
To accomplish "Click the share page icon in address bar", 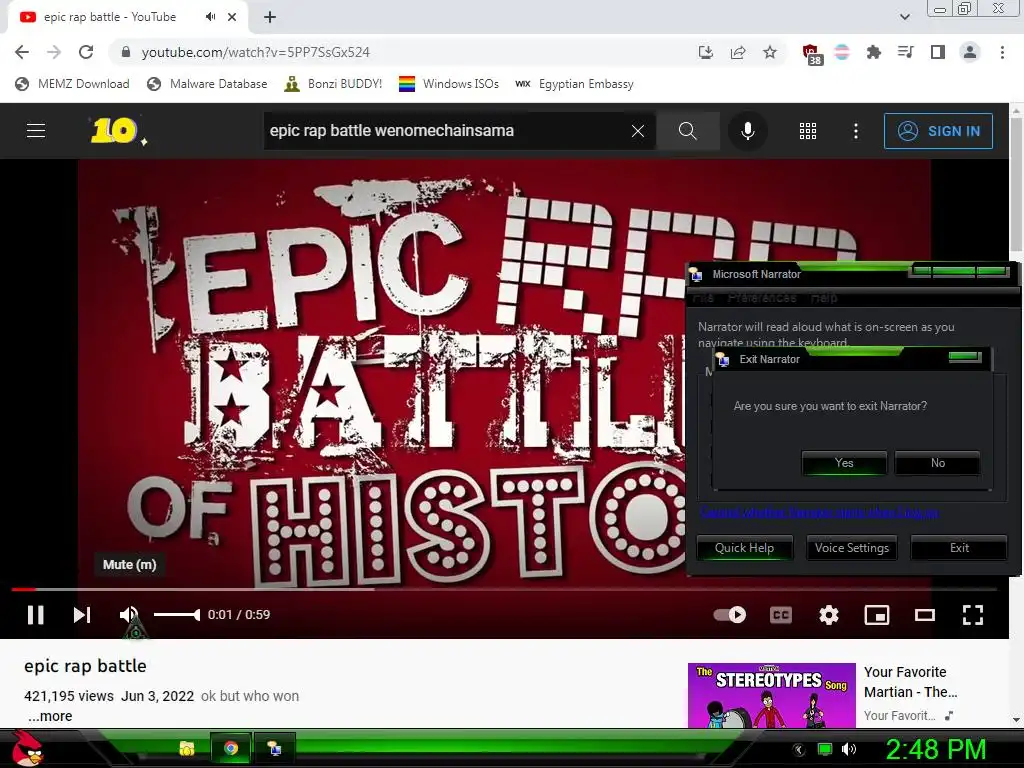I will 738,52.
